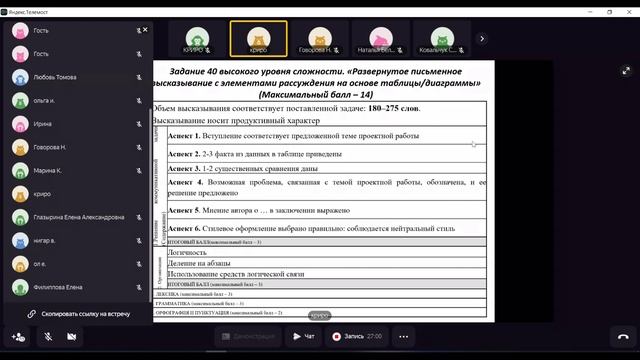
Task: Click mute icon next to Любовь Томова
Action: pyautogui.click(x=139, y=77)
